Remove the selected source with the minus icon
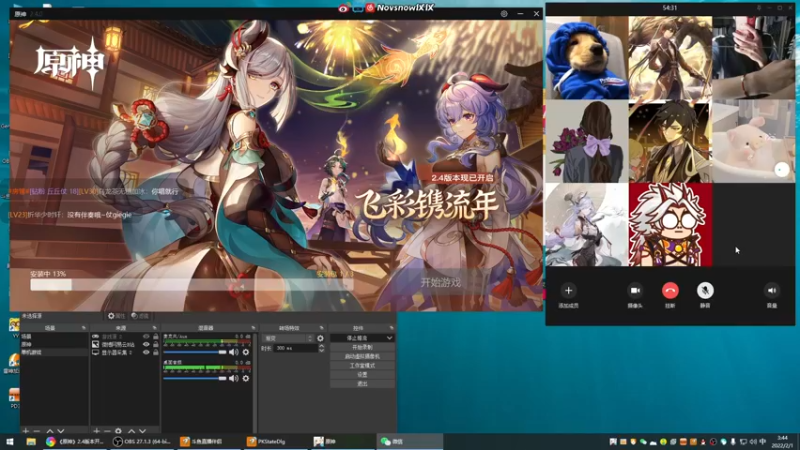Image resolution: width=800 pixels, height=450 pixels. coord(107,431)
